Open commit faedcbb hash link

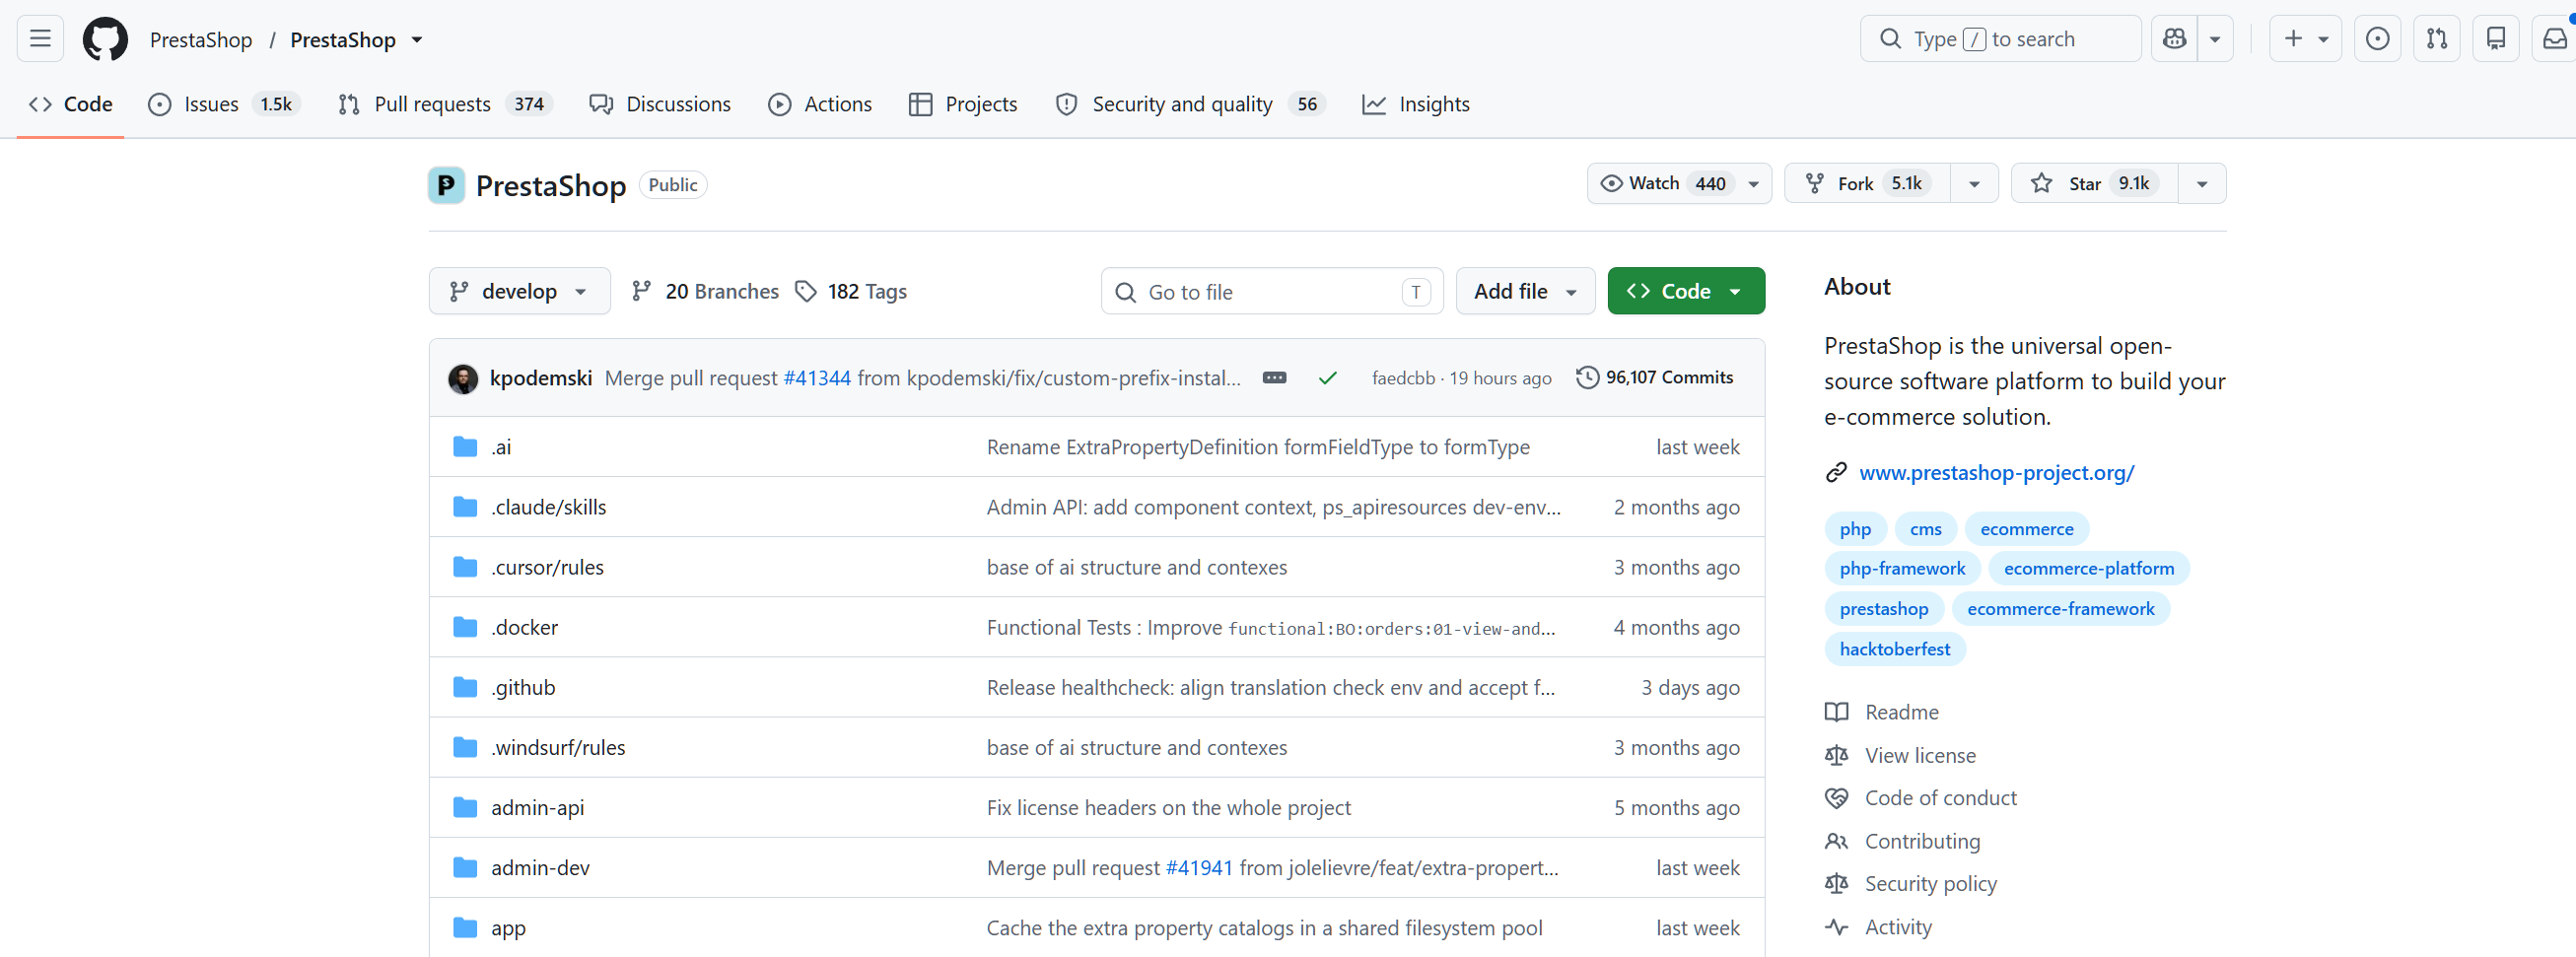pyautogui.click(x=1403, y=378)
